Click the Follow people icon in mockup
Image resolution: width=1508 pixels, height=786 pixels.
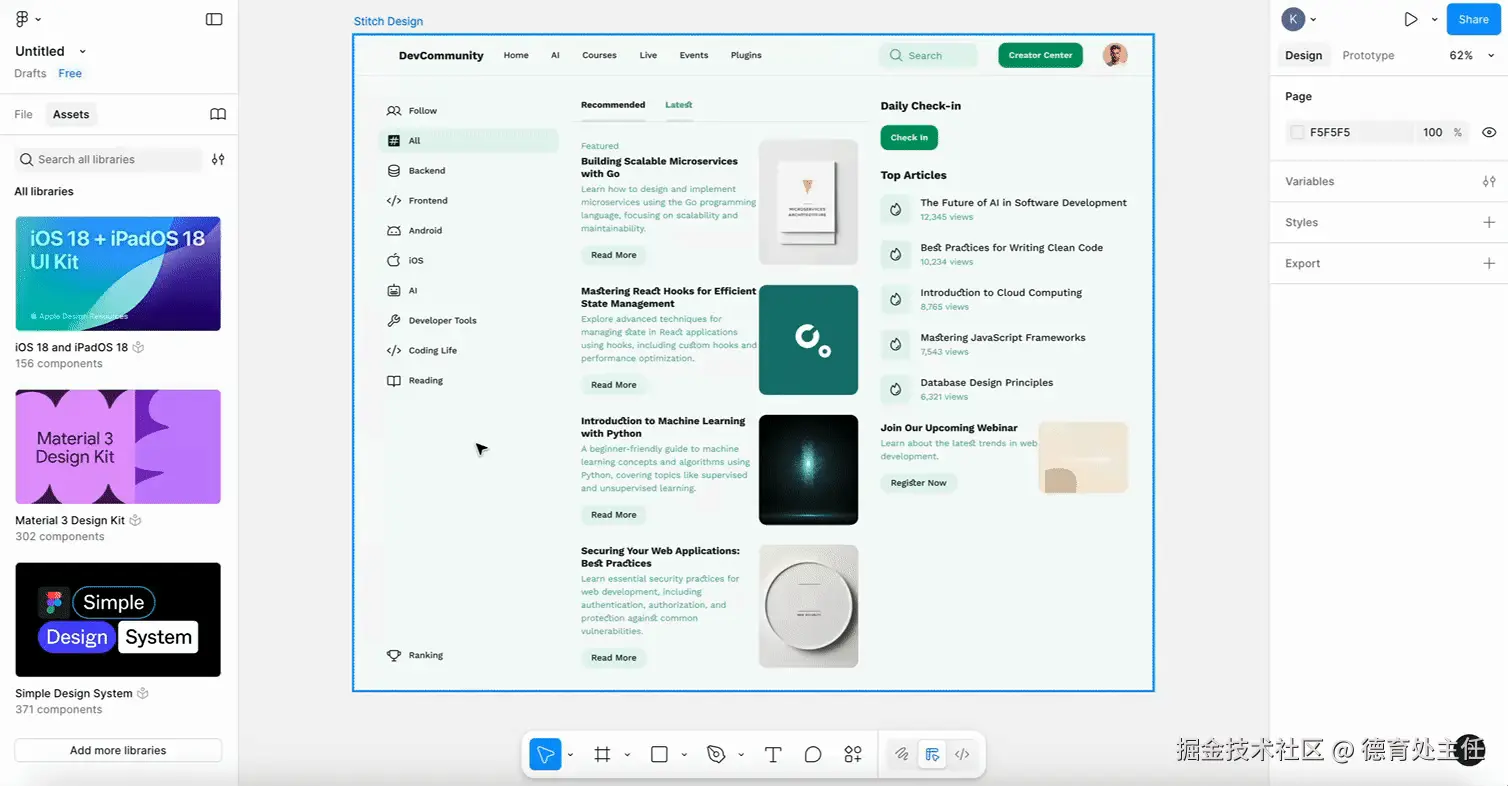394,111
